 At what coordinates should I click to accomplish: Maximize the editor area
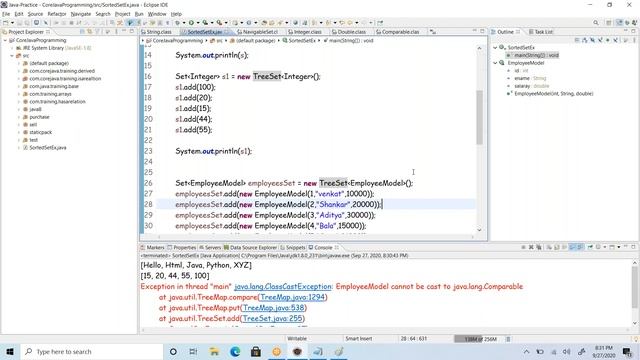click(482, 31)
